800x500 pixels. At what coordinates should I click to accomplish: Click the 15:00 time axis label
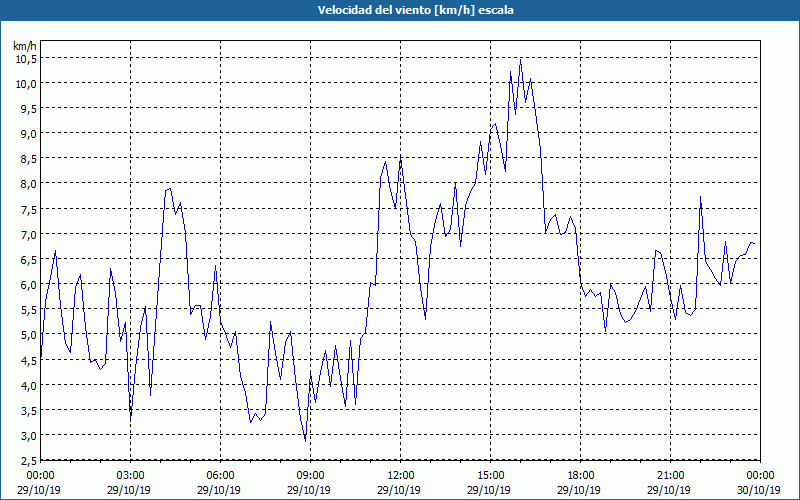(490, 476)
